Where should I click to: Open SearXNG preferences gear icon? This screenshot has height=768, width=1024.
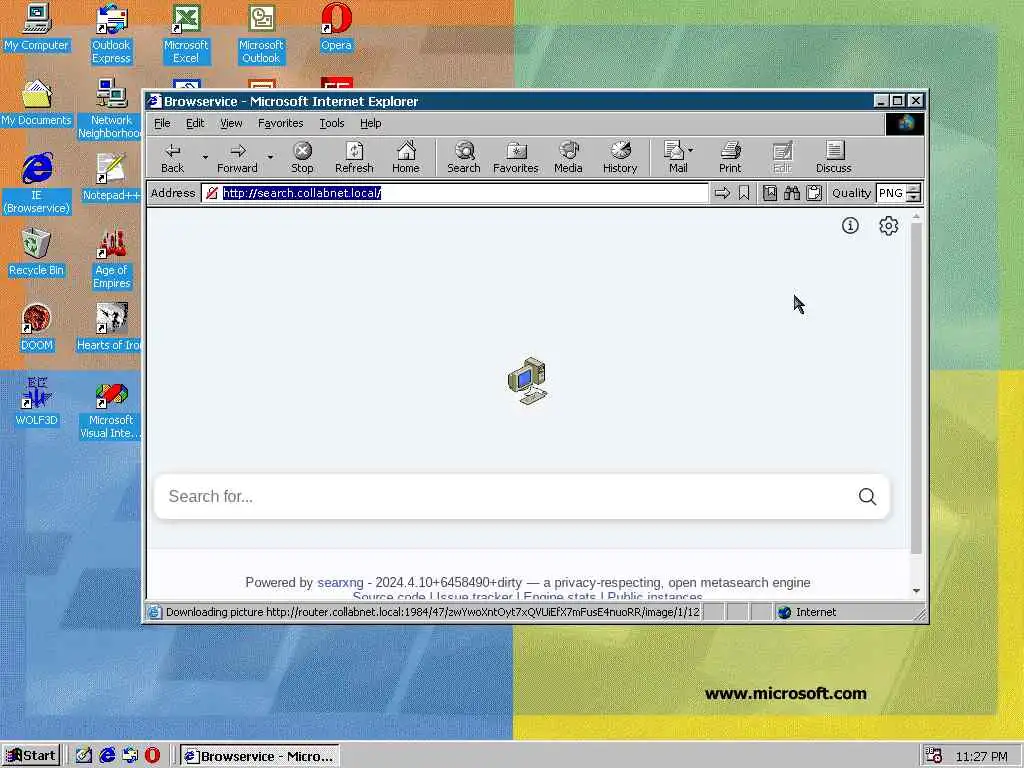[888, 225]
